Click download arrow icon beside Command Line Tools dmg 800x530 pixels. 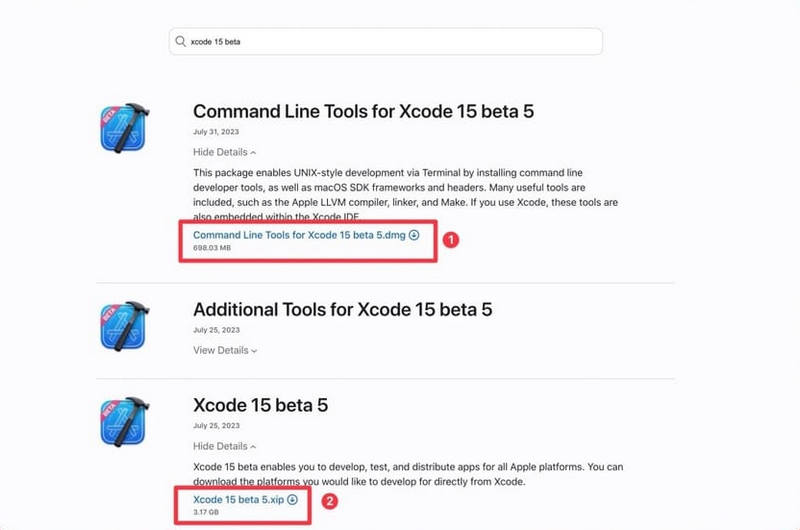[414, 235]
